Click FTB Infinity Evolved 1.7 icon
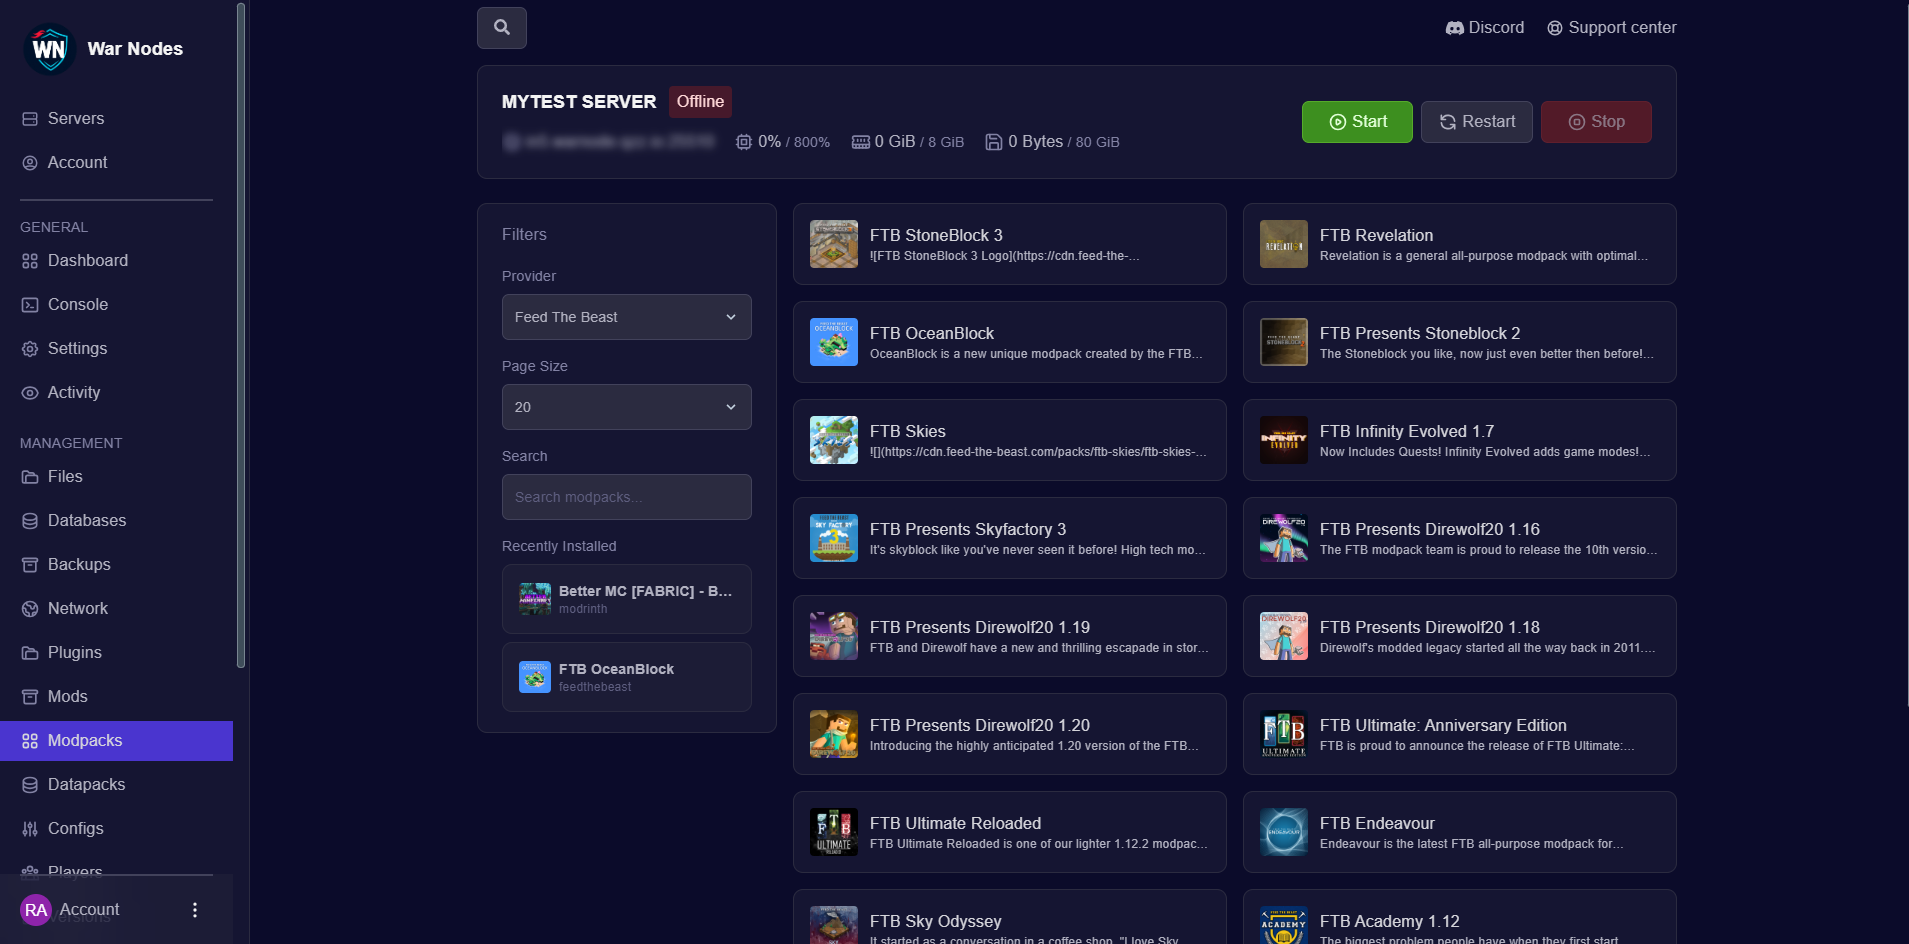1909x944 pixels. pyautogui.click(x=1284, y=440)
